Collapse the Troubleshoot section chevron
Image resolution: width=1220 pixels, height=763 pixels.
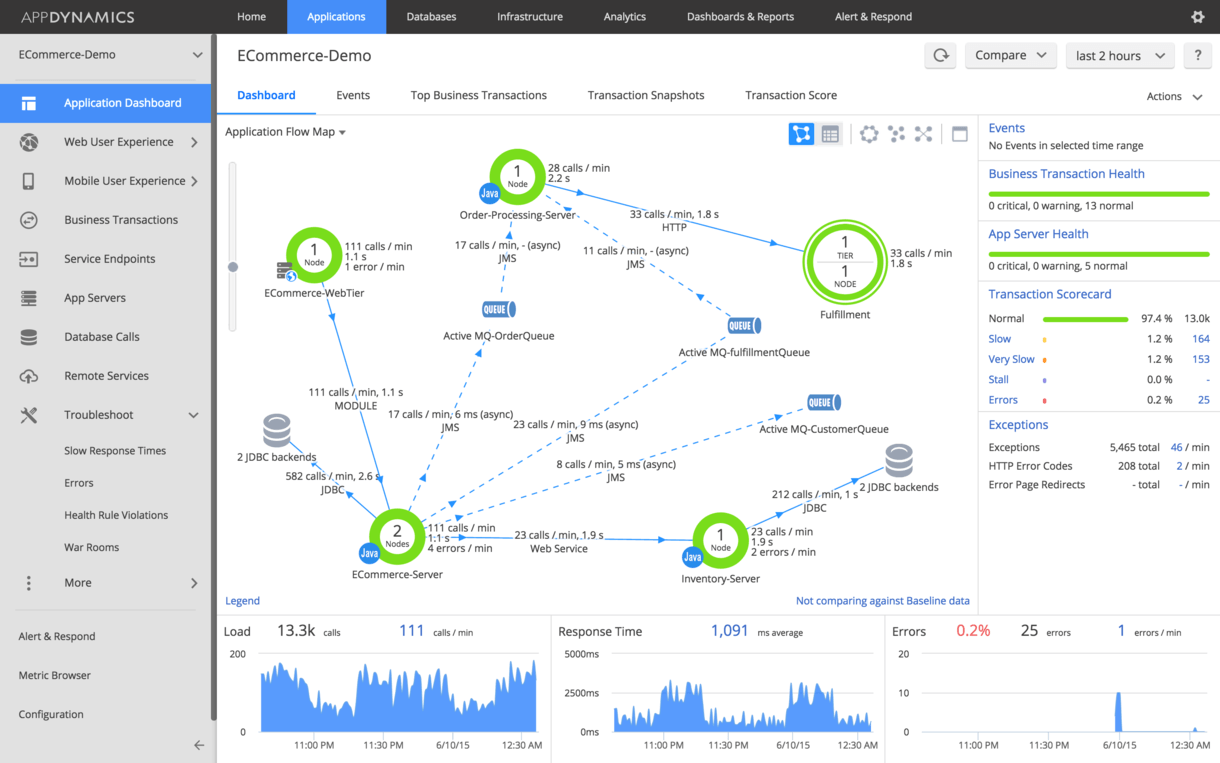pyautogui.click(x=194, y=415)
